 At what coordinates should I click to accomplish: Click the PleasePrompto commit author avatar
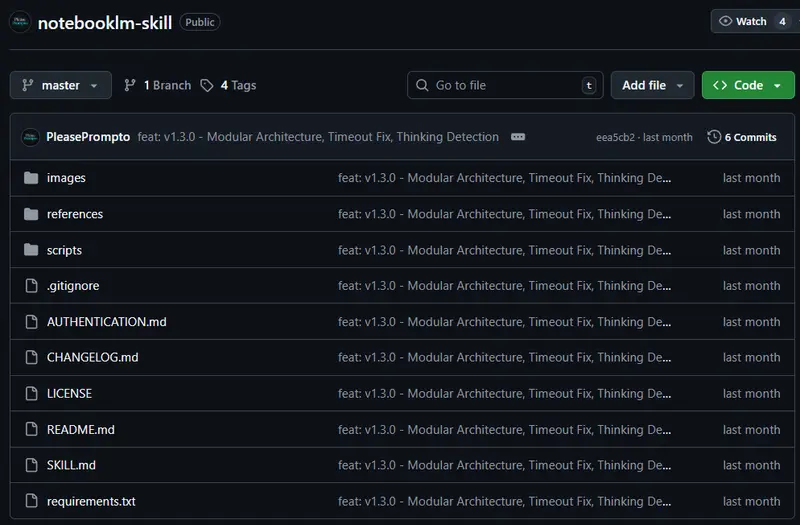30,137
